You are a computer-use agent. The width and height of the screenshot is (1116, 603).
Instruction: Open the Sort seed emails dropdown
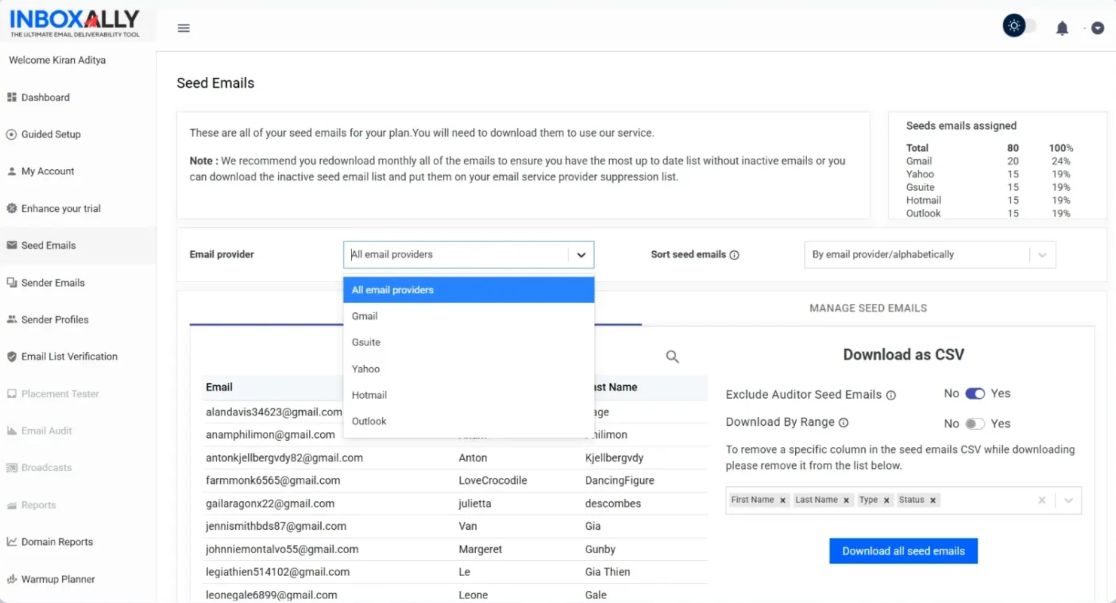[x=930, y=255]
